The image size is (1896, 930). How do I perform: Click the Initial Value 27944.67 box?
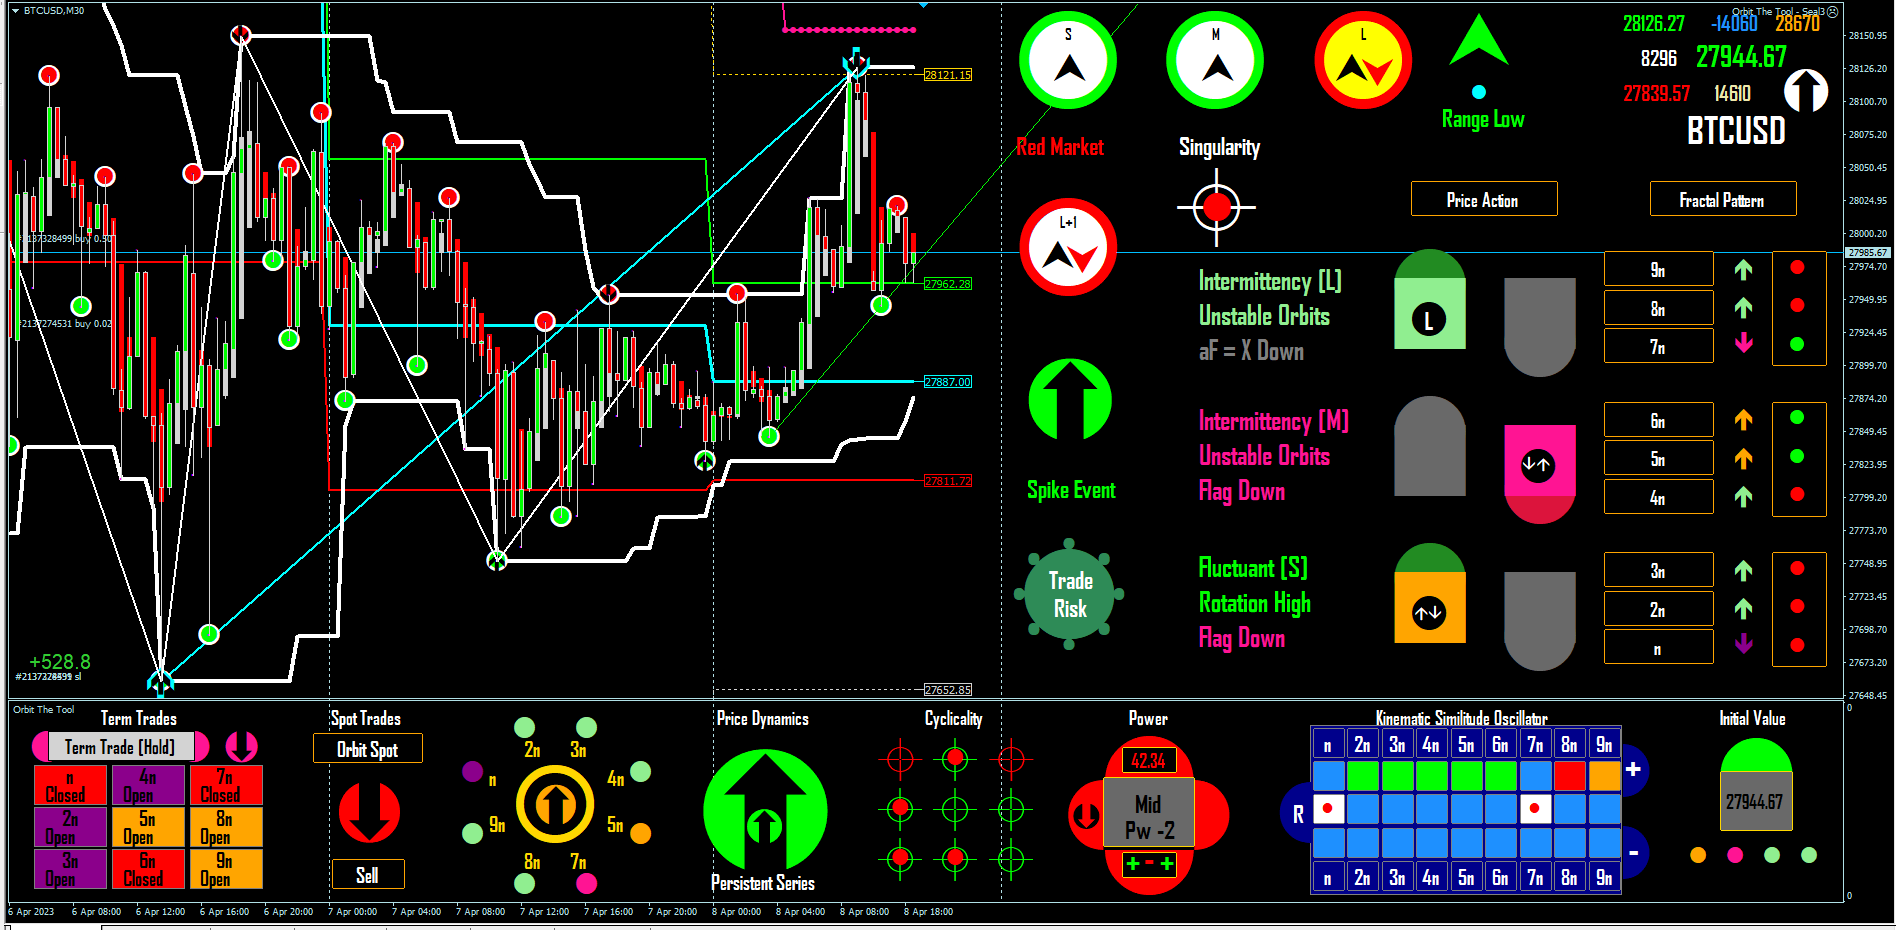(1755, 801)
